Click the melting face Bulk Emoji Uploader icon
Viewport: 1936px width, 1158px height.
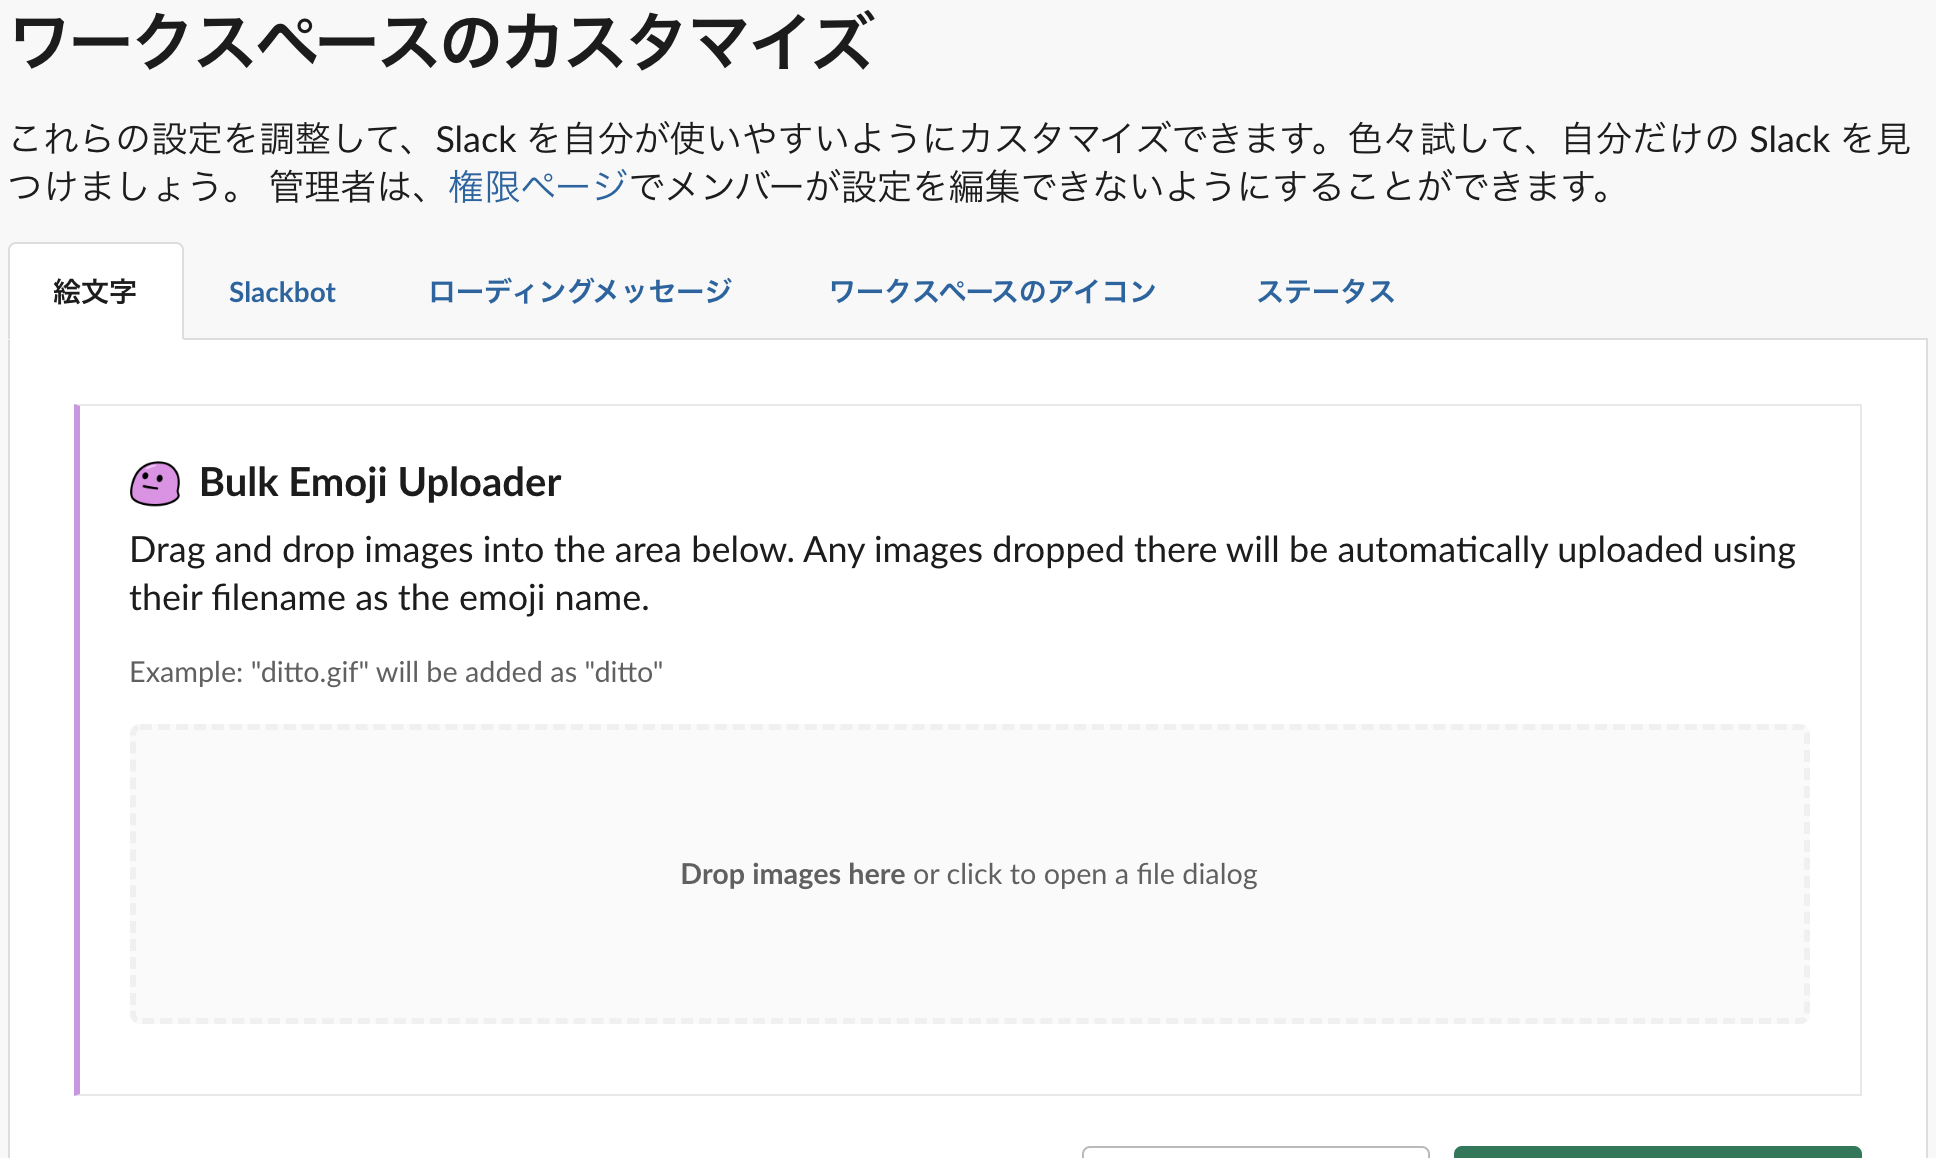154,482
